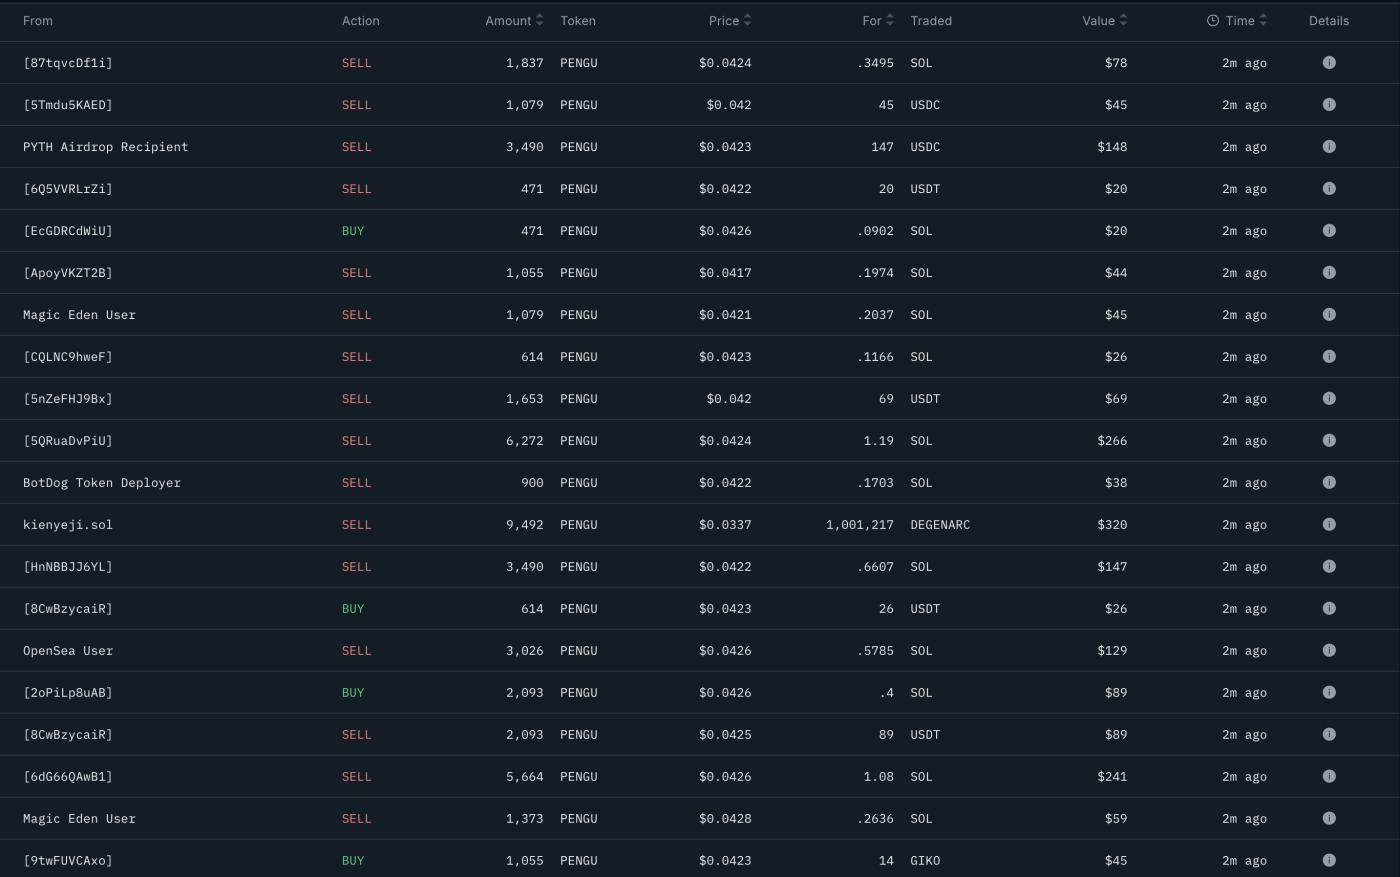Select the From column header
The width and height of the screenshot is (1400, 877).
38,20
